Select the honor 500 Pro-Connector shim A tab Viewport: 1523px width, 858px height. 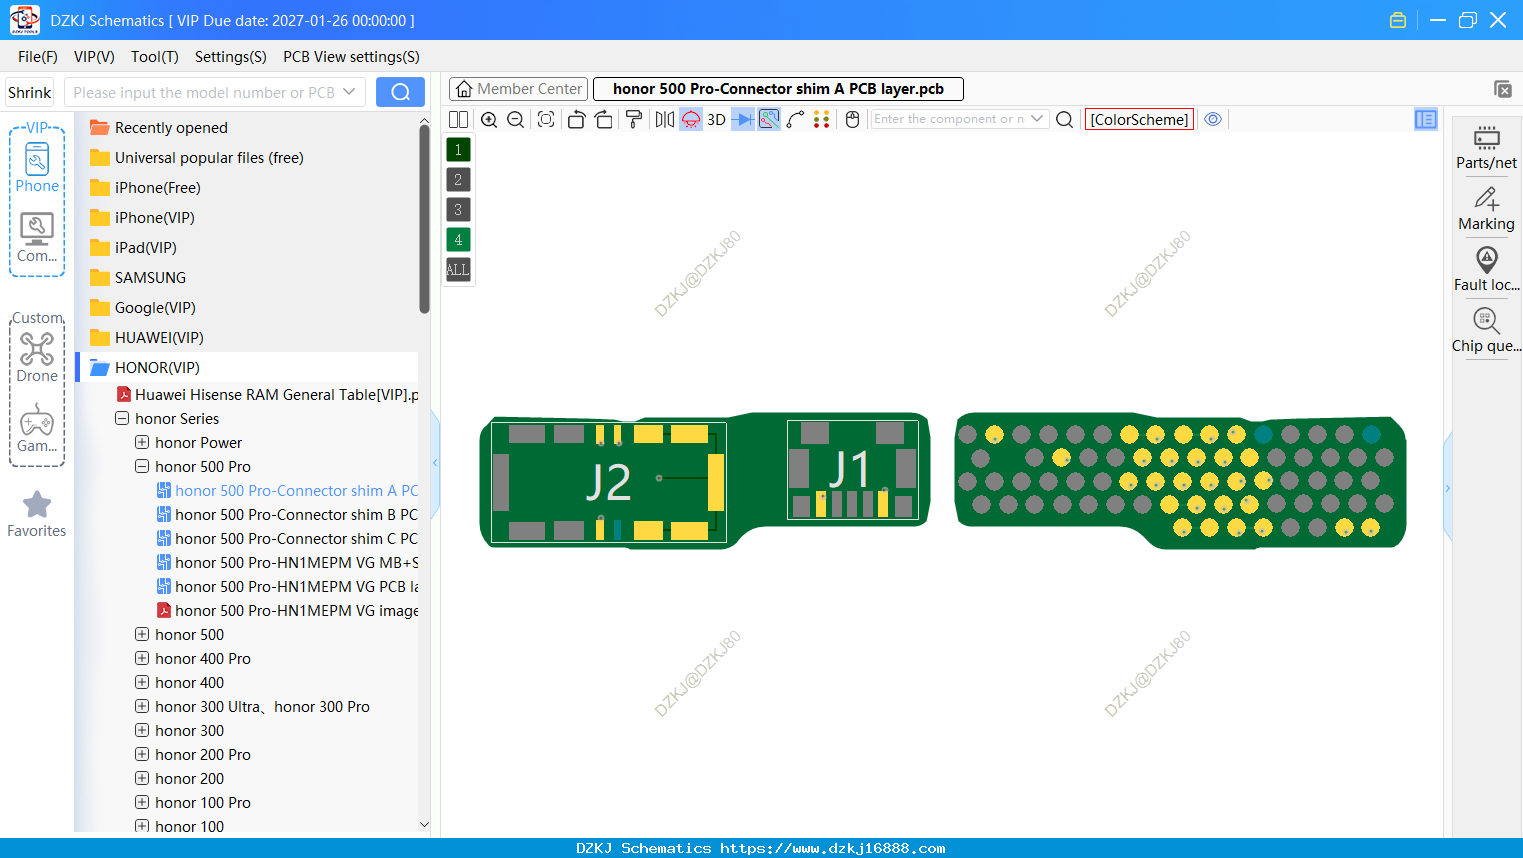point(778,89)
